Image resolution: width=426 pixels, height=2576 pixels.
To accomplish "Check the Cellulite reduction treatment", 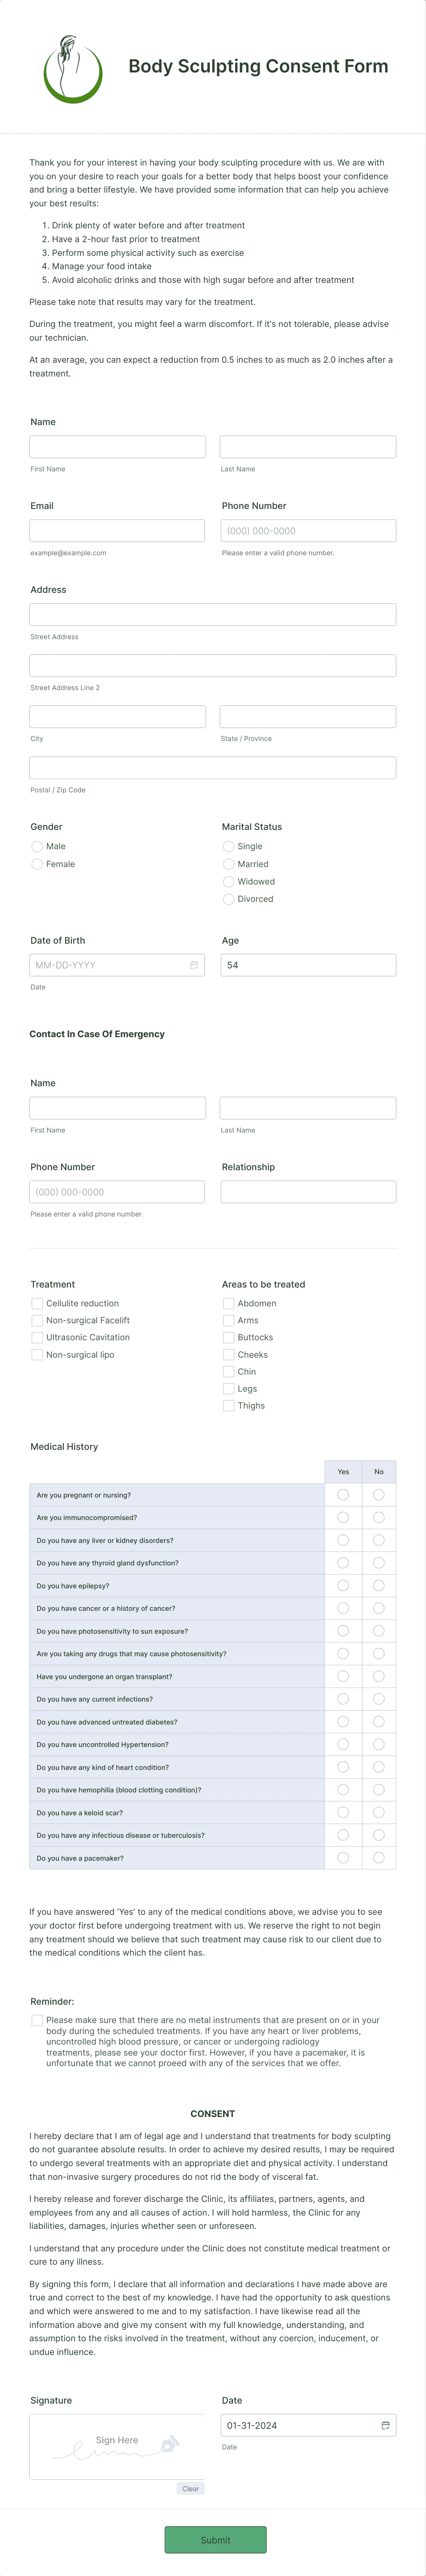I will pos(36,1303).
